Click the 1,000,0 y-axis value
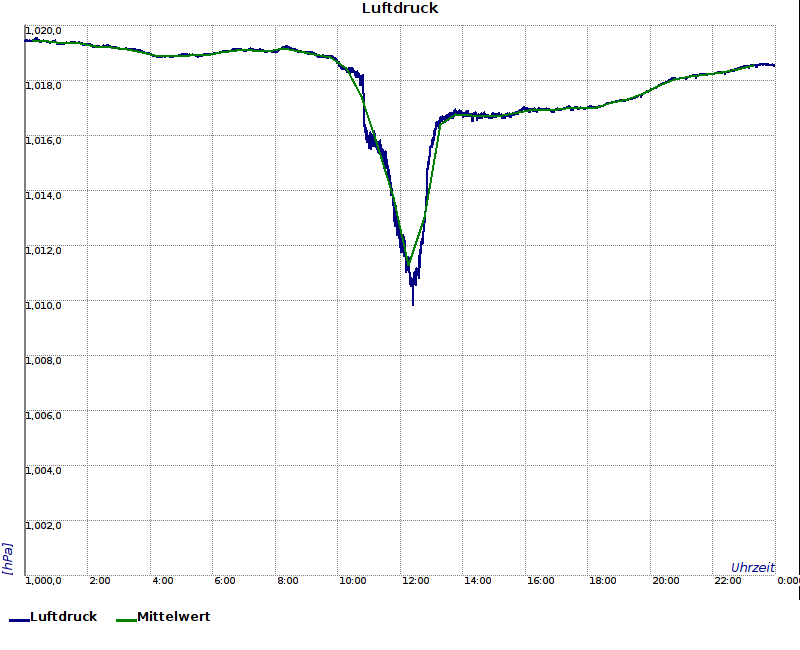Image resolution: width=800 pixels, height=650 pixels. 43,581
